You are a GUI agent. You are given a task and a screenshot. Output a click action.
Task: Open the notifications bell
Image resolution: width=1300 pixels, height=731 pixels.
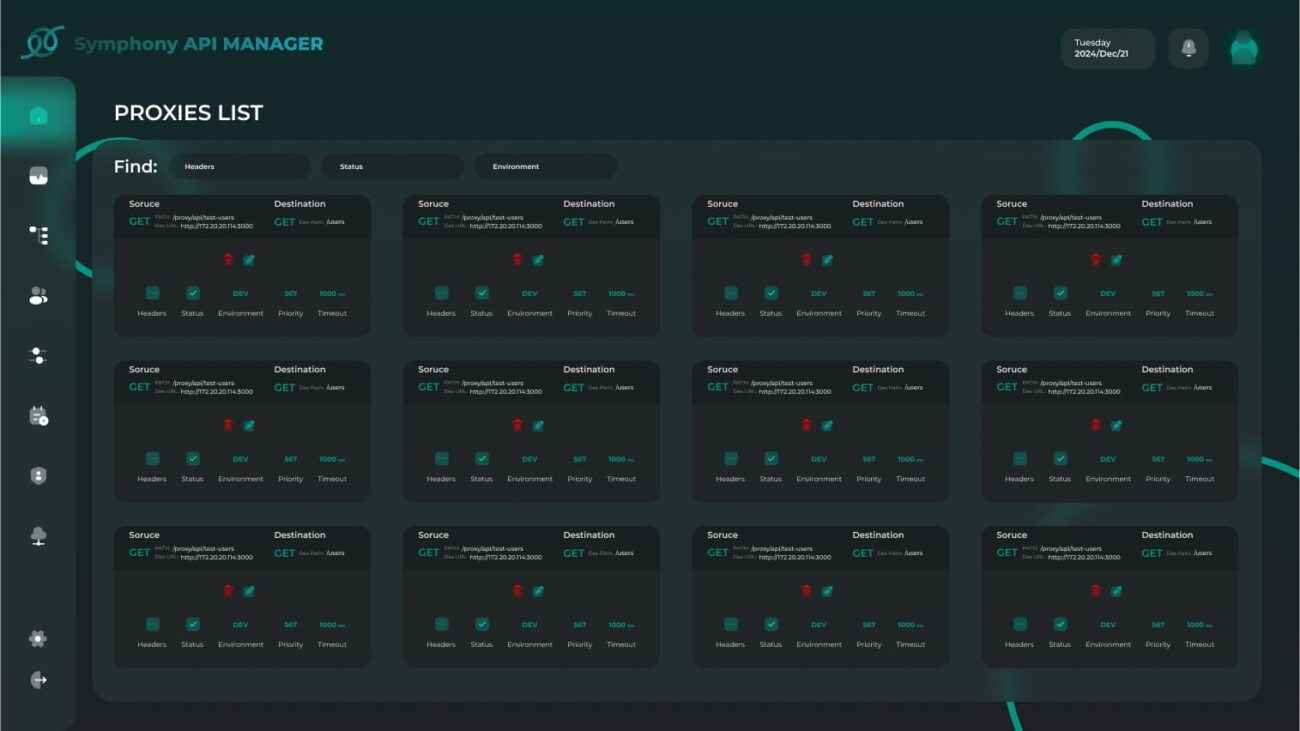tap(1188, 48)
